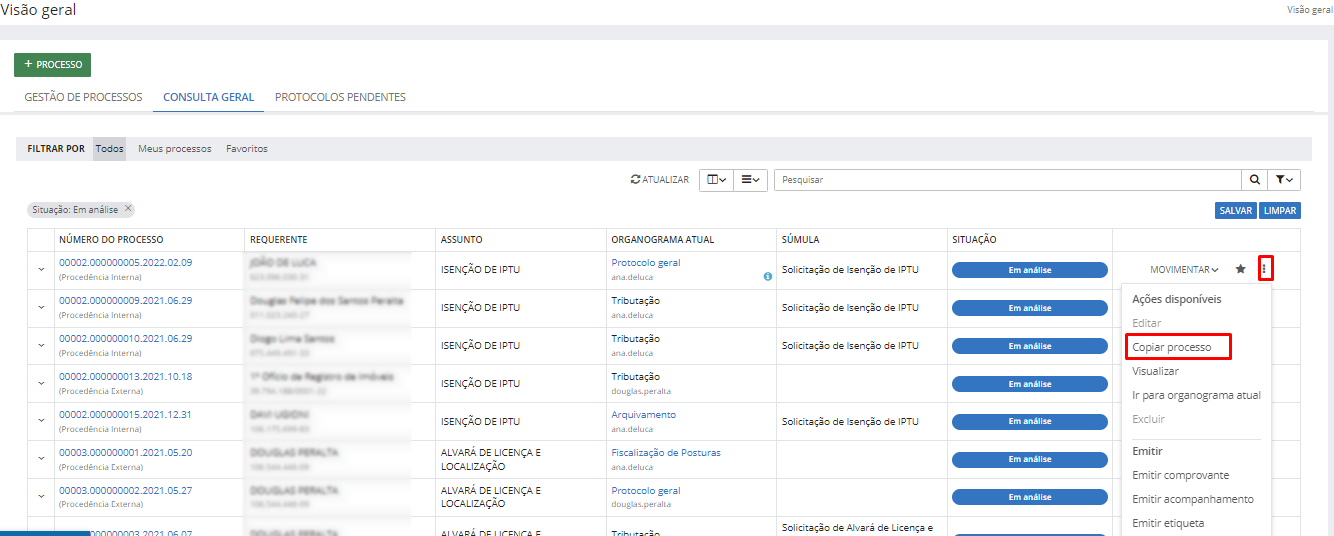1334x536 pixels.
Task: Filter by Favoritos
Action: point(246,149)
